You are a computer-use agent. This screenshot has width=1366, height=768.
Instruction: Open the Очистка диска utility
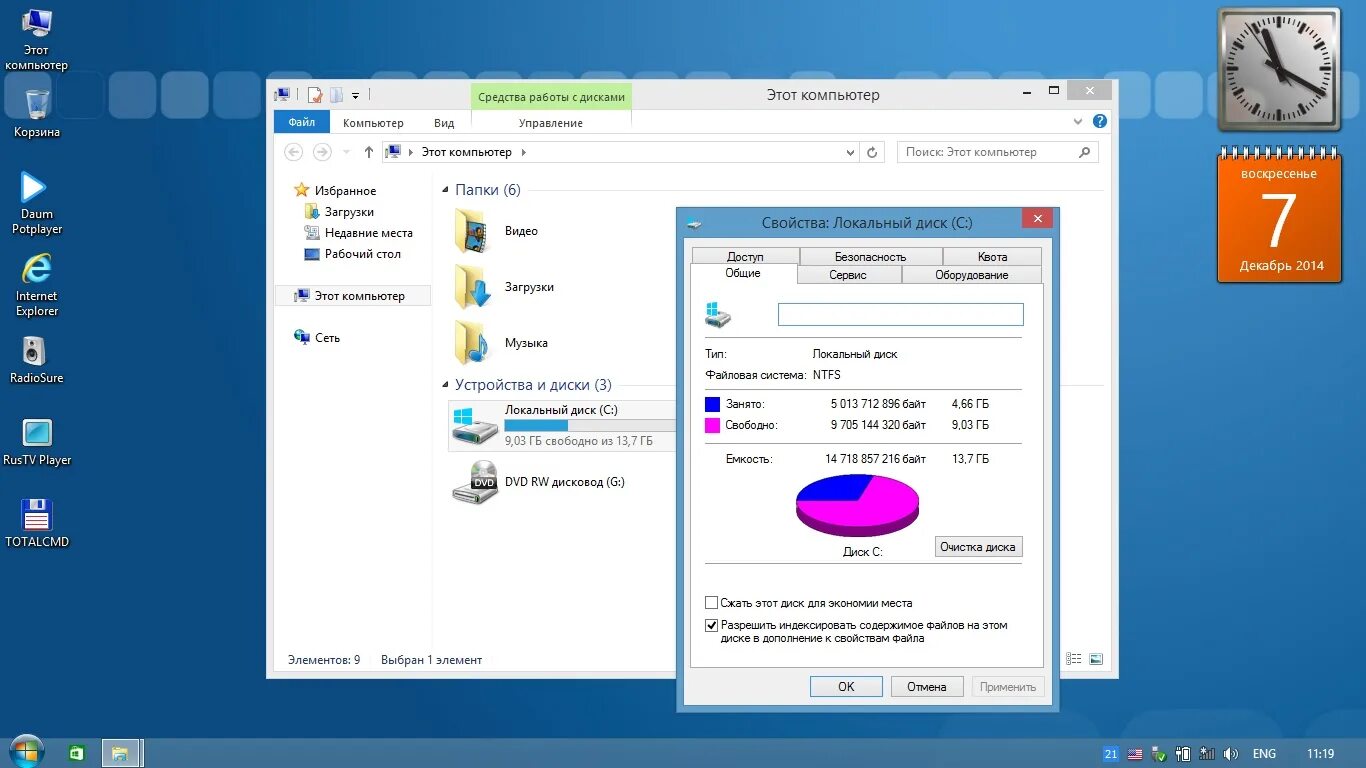(977, 546)
